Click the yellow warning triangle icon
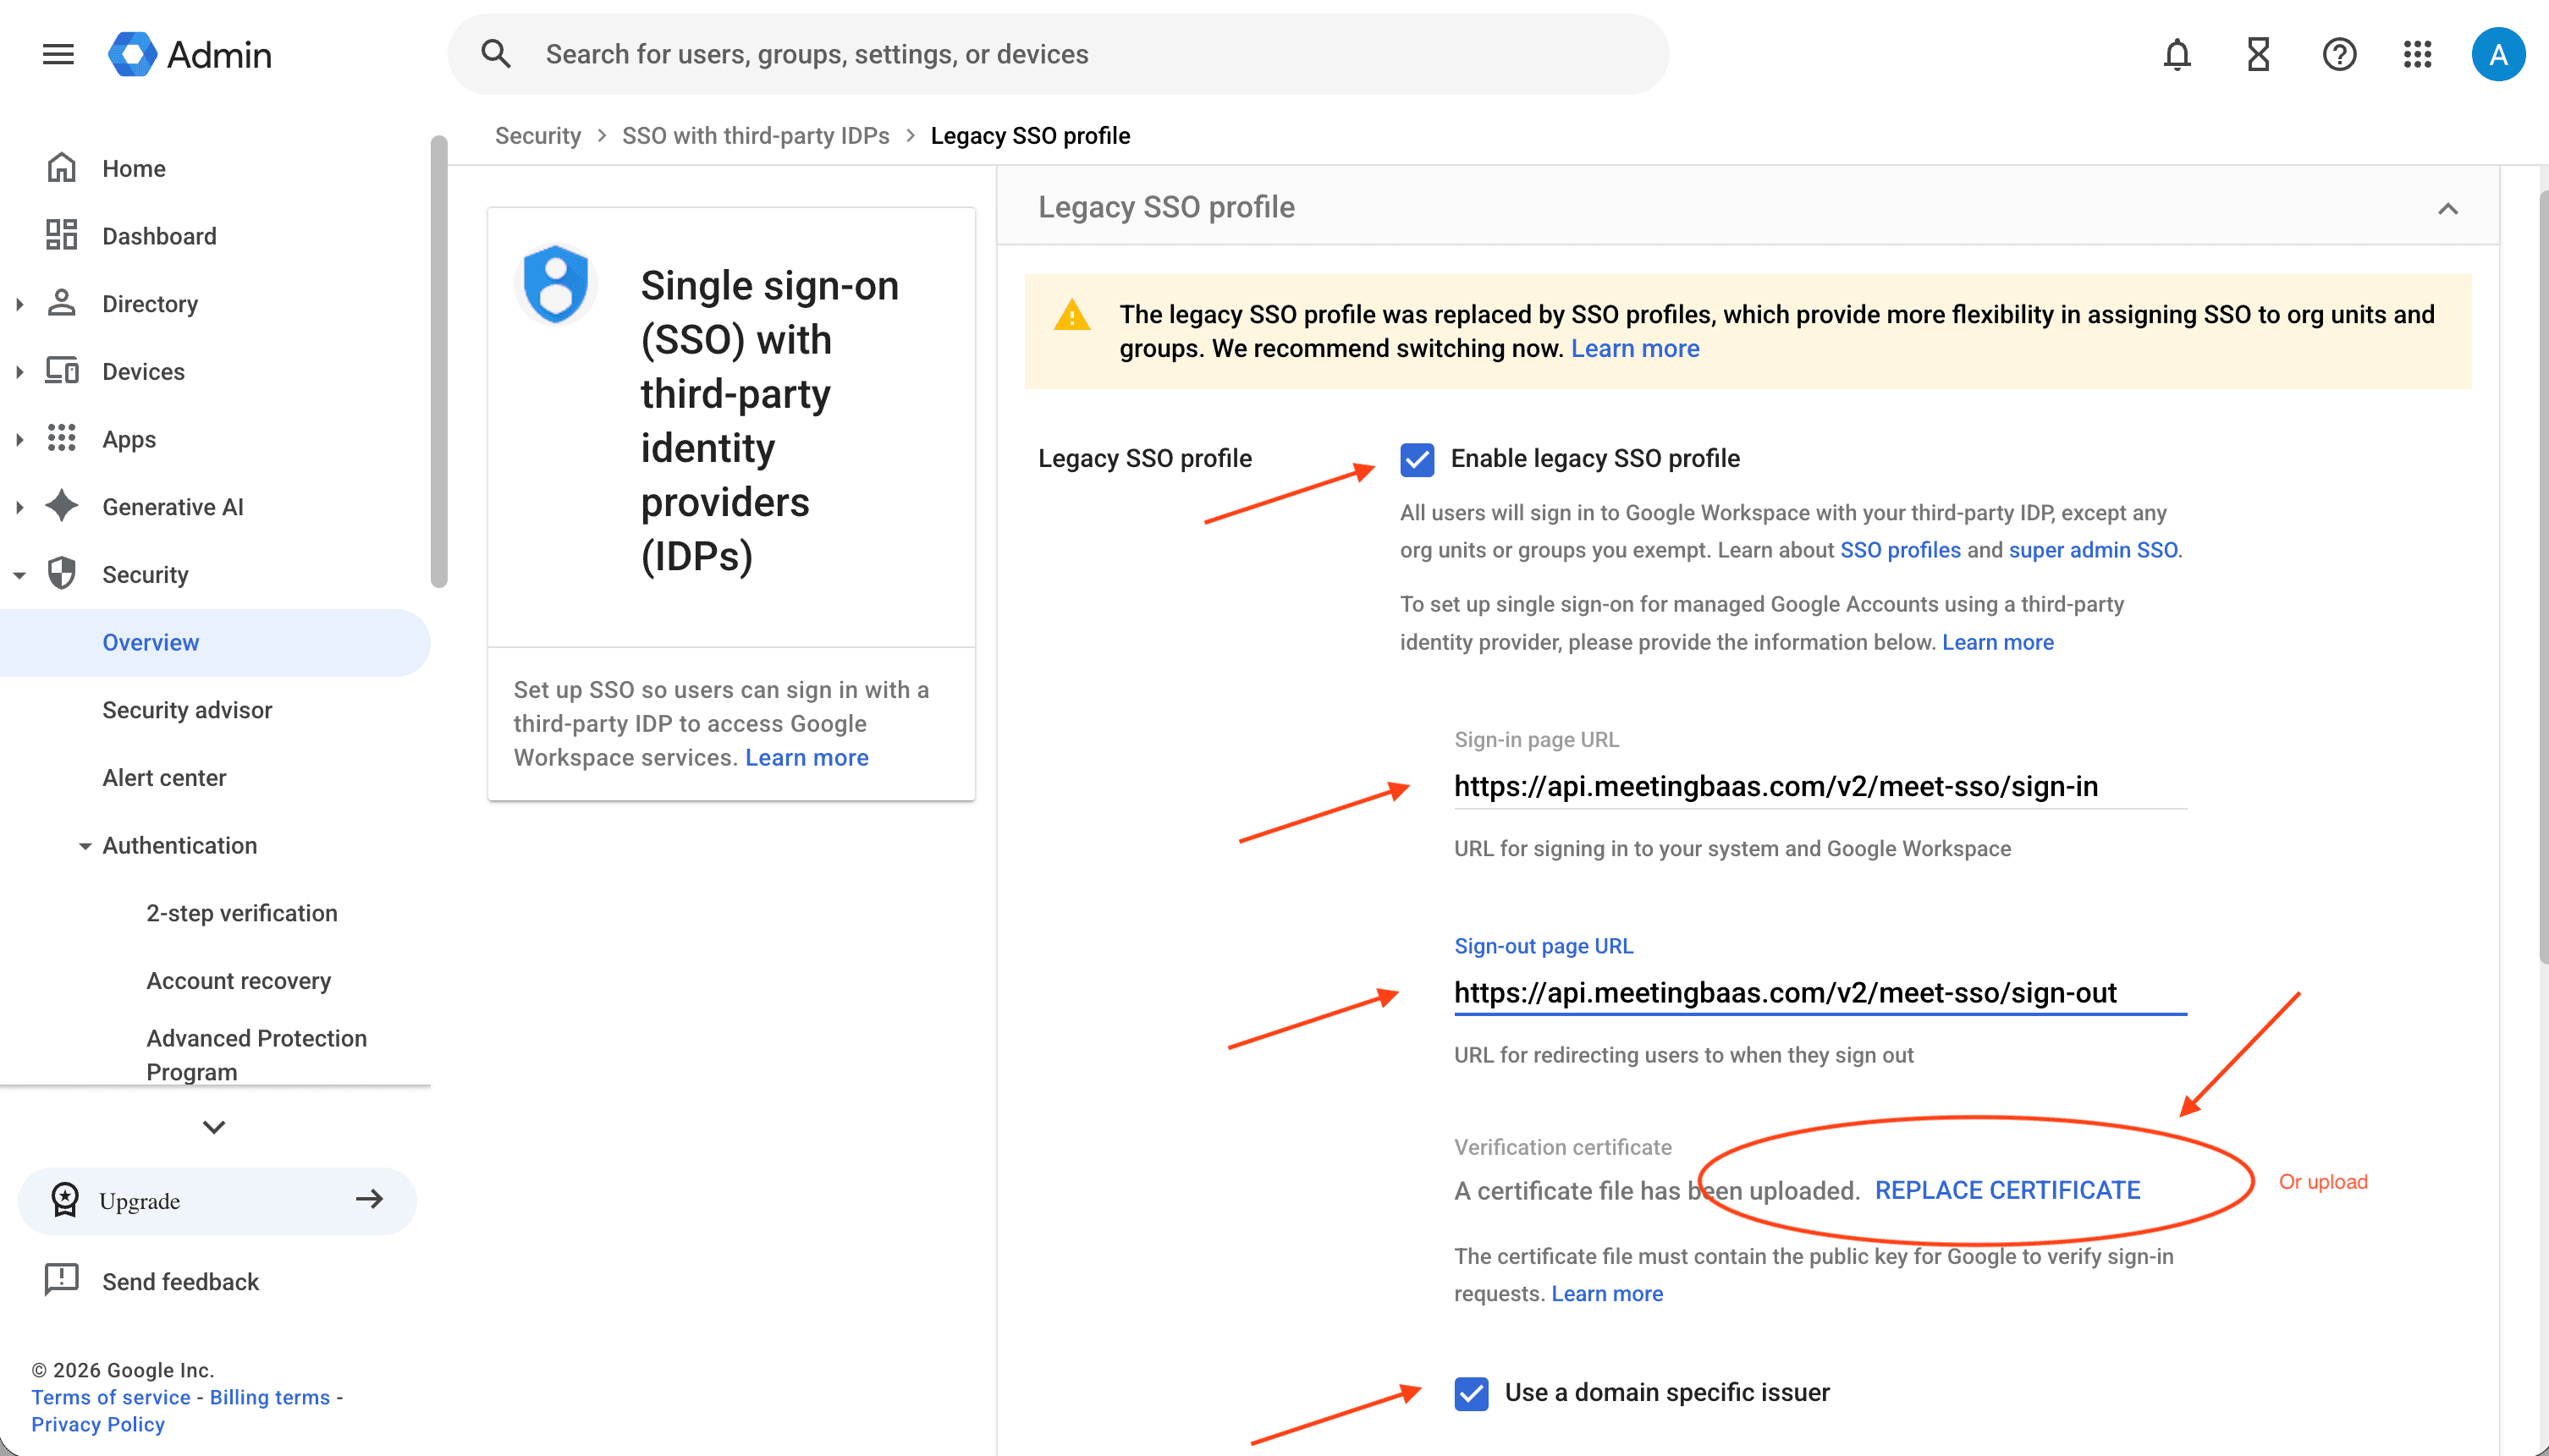This screenshot has width=2549, height=1456. (x=1072, y=315)
